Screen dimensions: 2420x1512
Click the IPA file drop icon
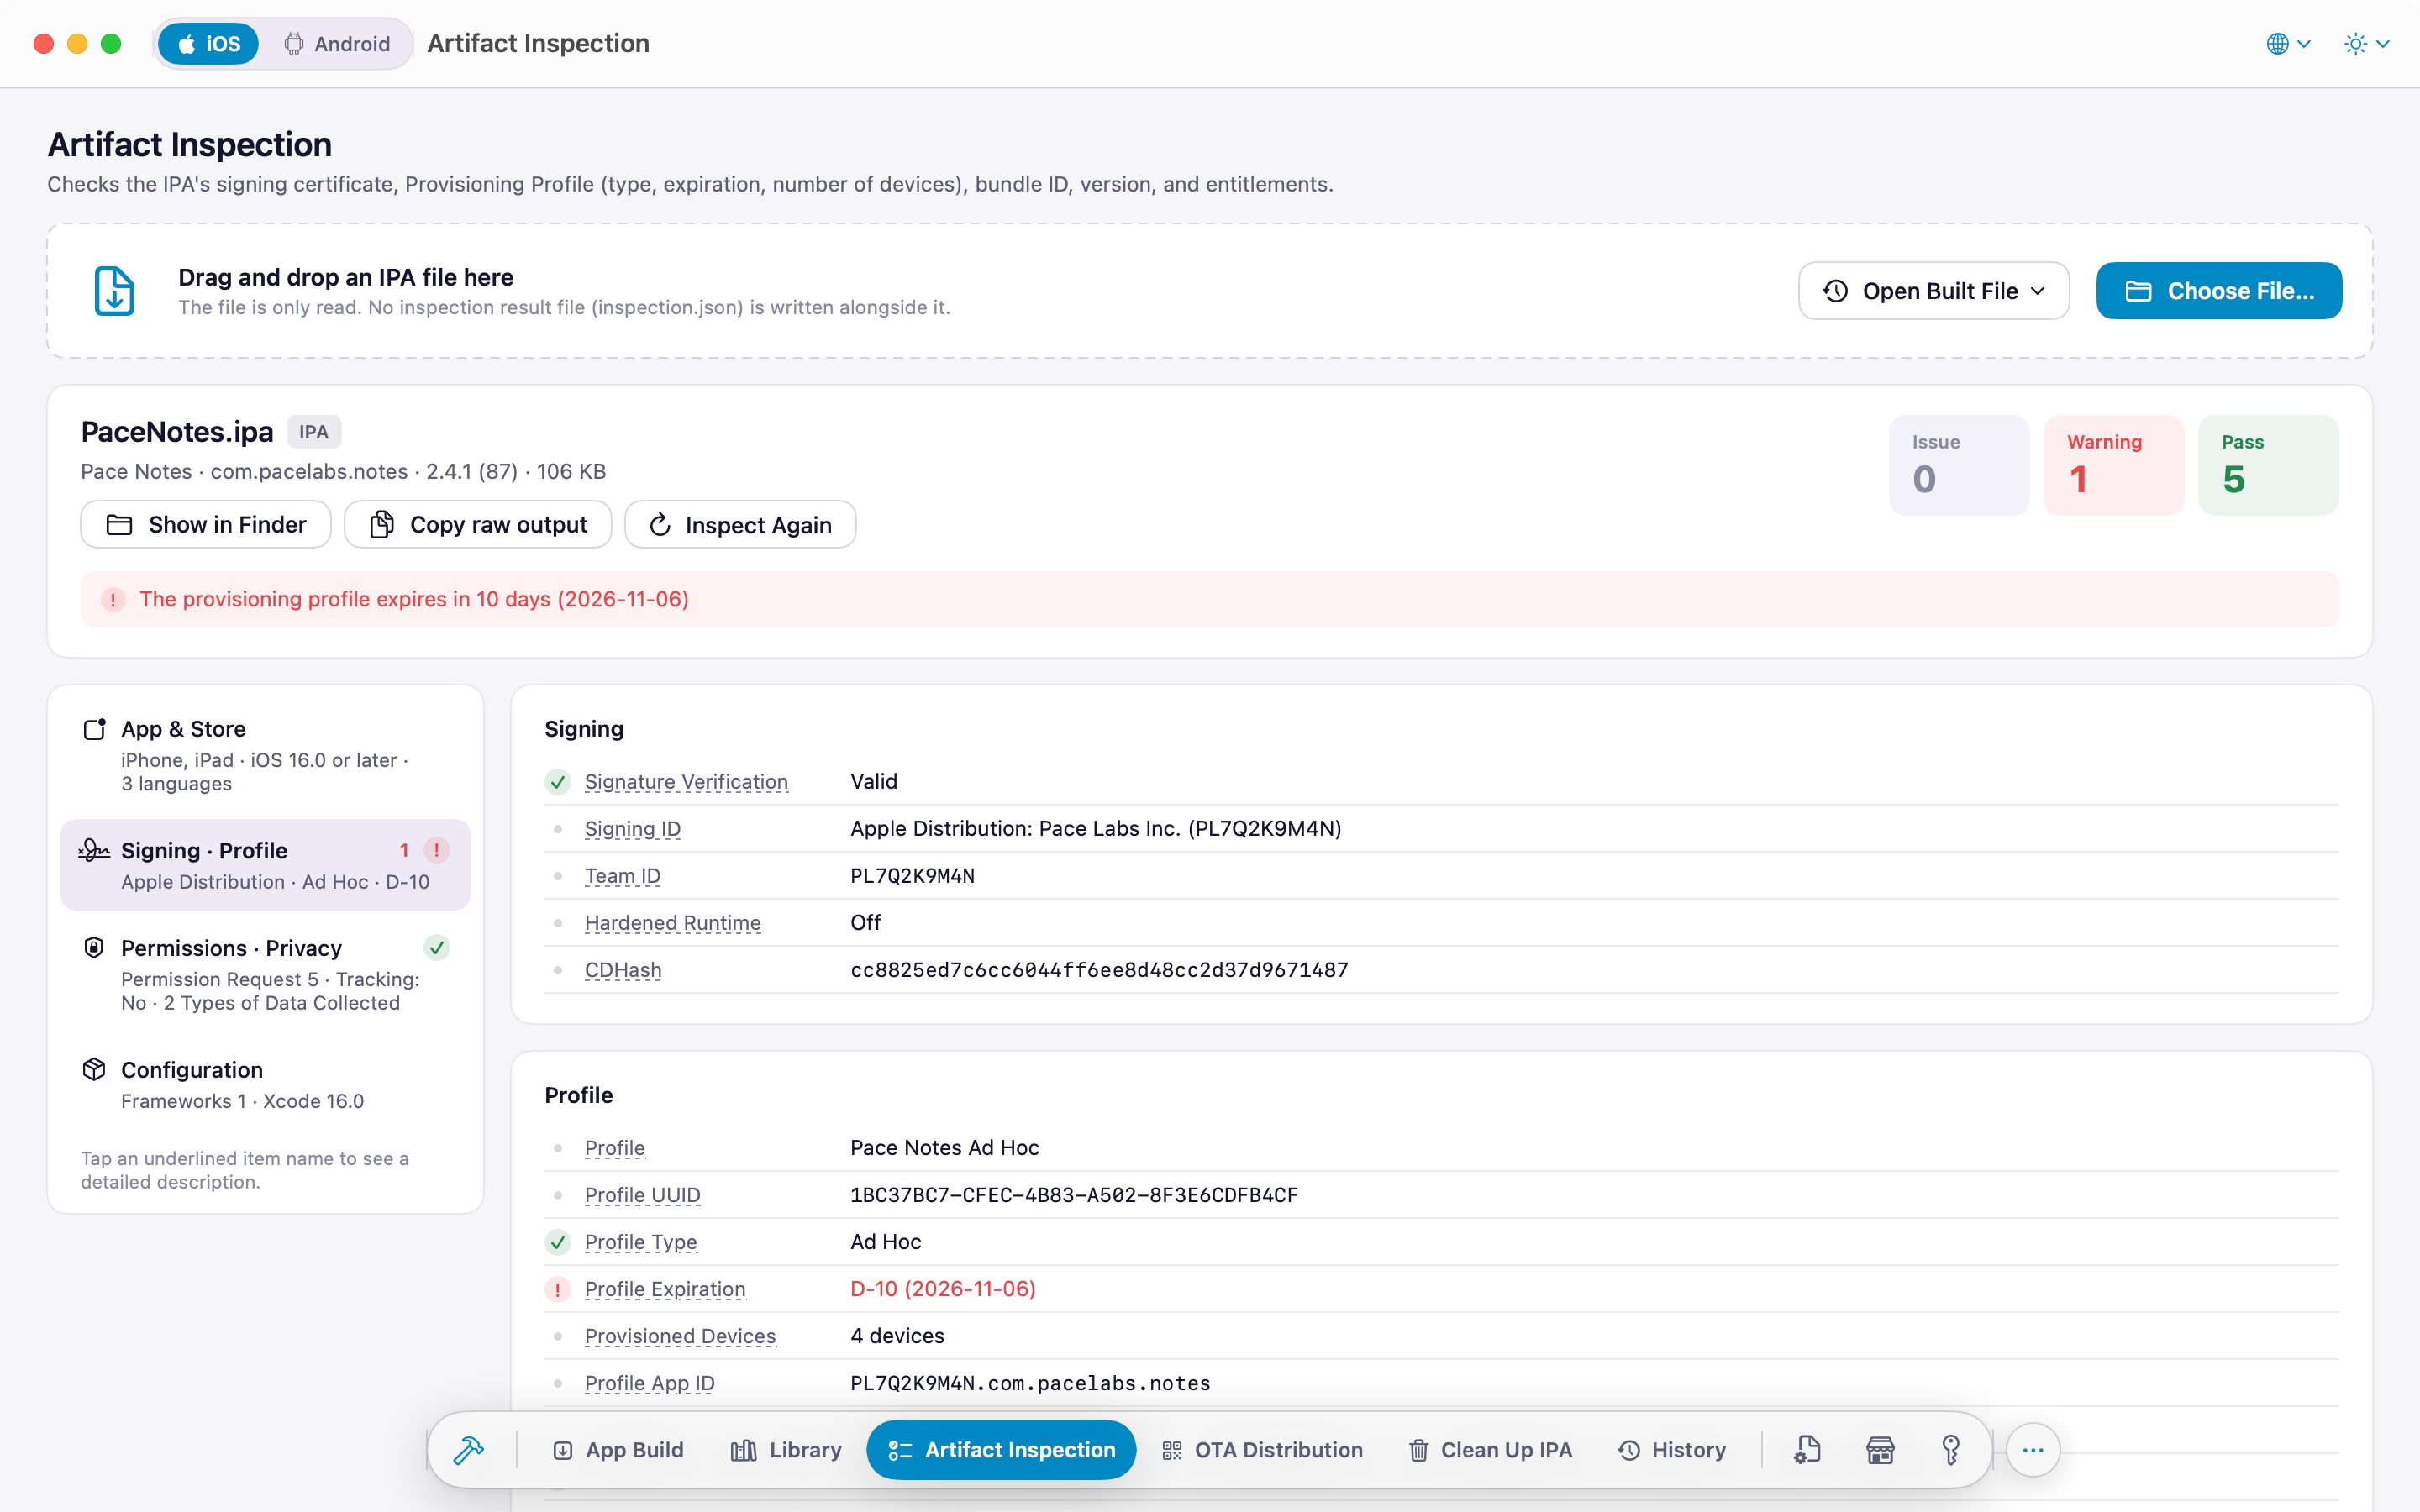click(114, 291)
